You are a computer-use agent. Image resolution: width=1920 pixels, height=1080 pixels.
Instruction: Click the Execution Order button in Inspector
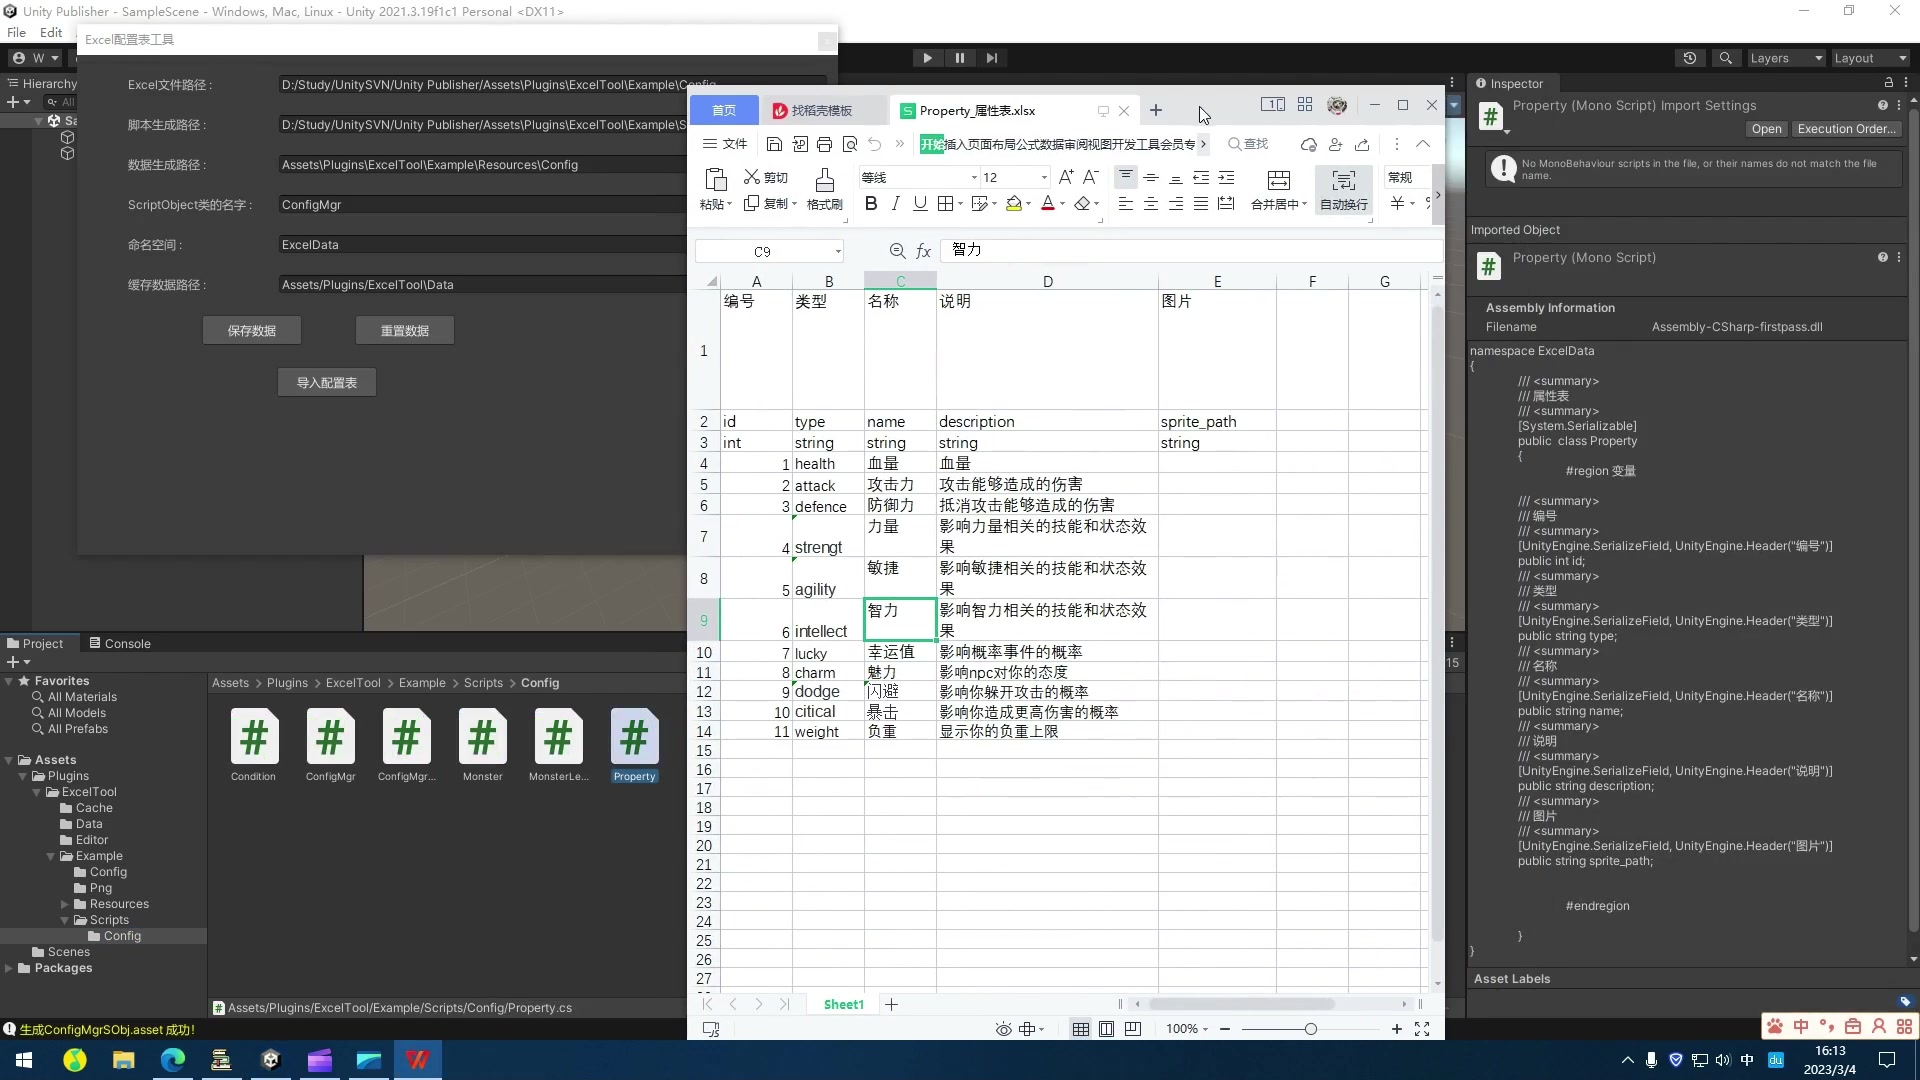coord(1846,129)
